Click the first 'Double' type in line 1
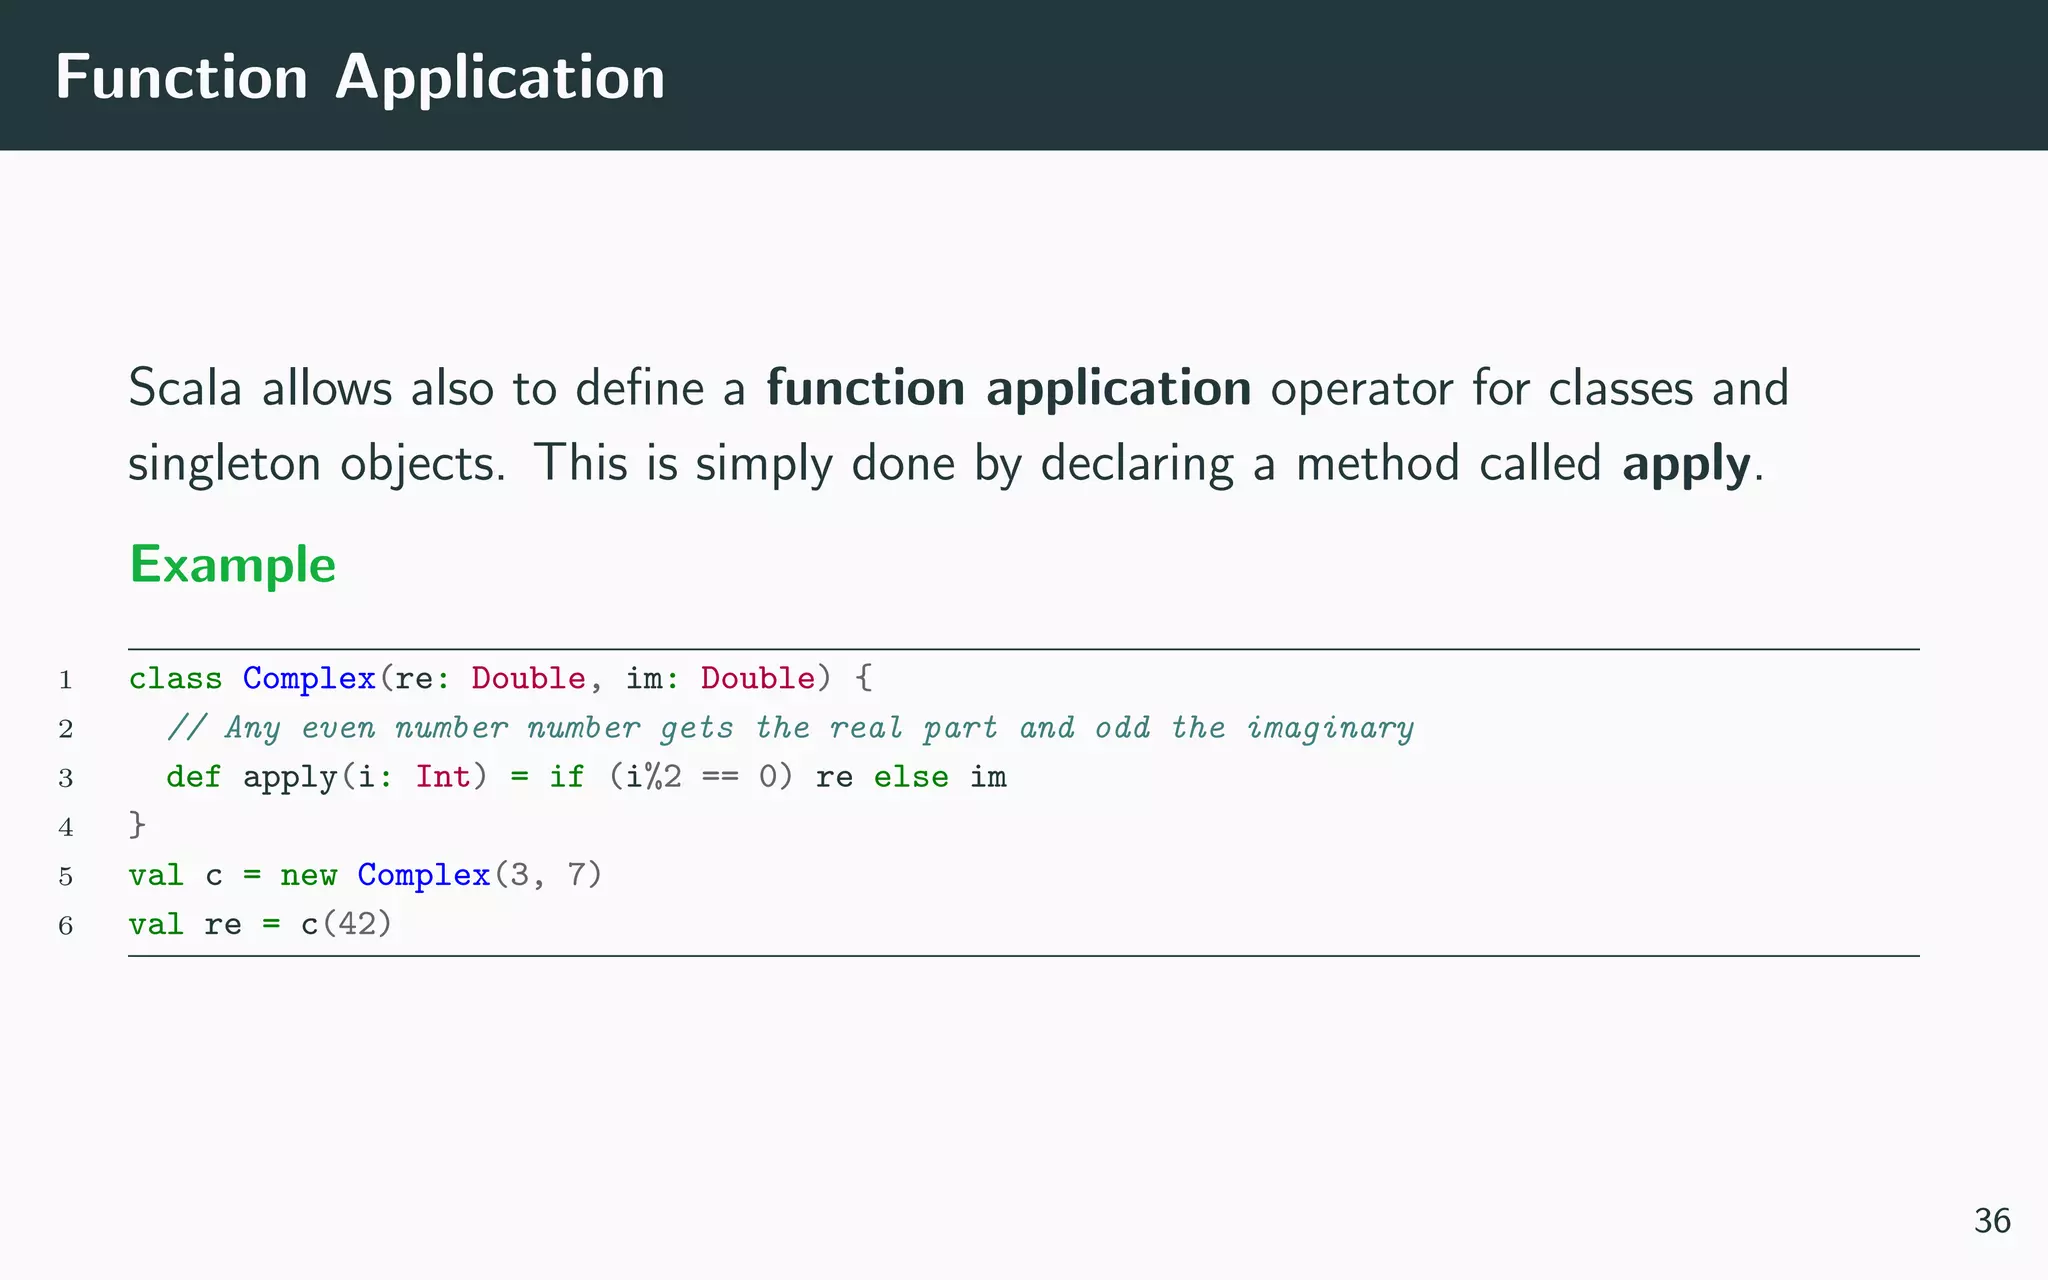The width and height of the screenshot is (2048, 1280). pos(528,678)
